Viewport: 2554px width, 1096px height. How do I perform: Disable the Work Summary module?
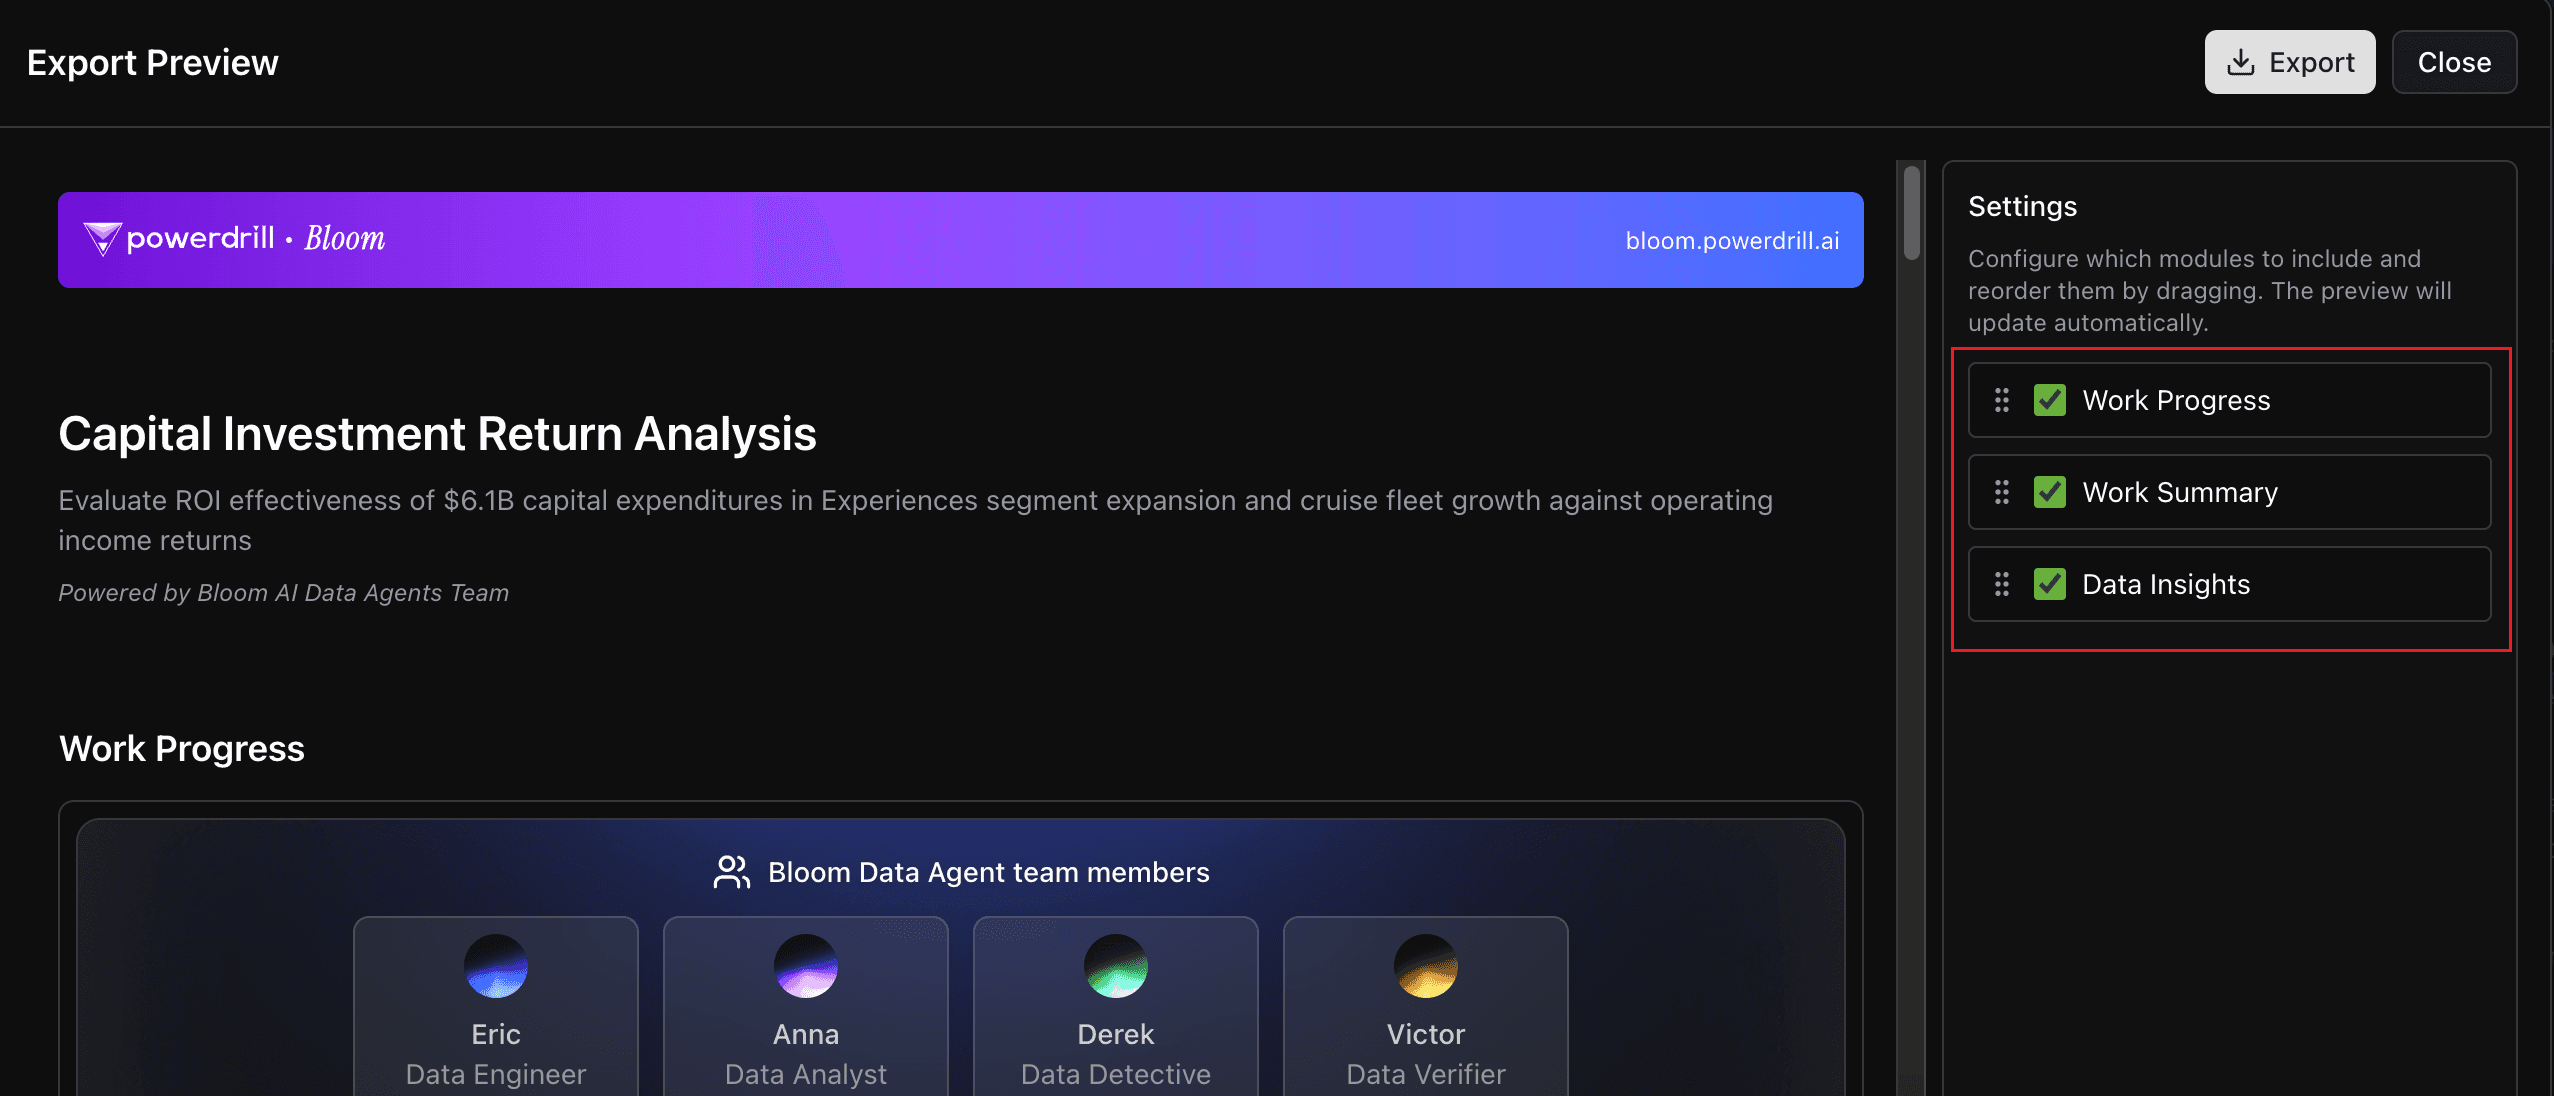coord(2052,492)
